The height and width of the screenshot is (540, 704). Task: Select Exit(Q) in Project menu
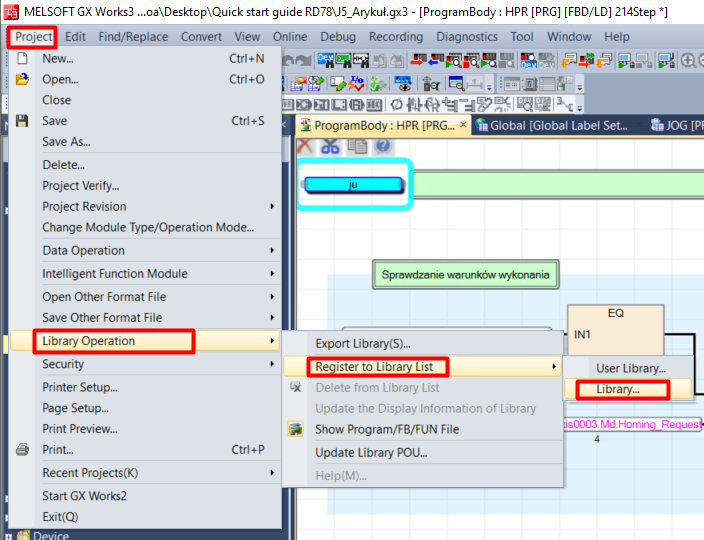click(x=145, y=517)
